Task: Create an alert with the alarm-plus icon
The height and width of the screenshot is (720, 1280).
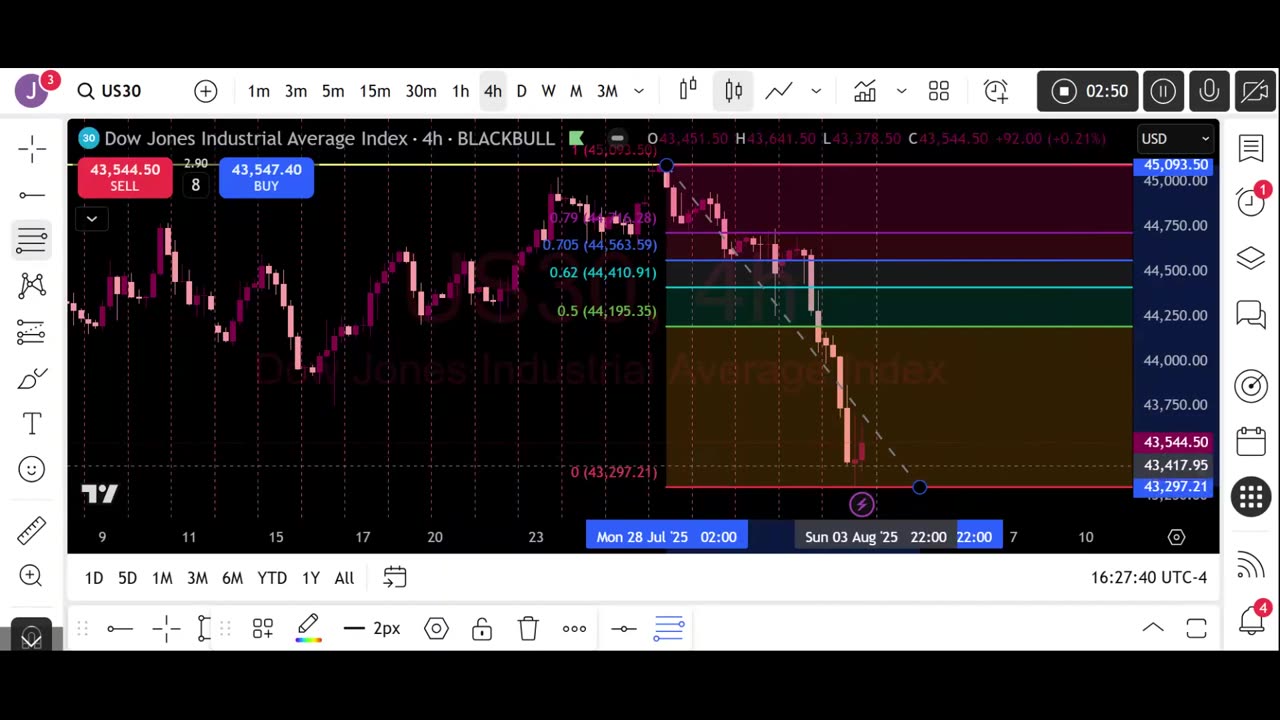Action: [996, 91]
